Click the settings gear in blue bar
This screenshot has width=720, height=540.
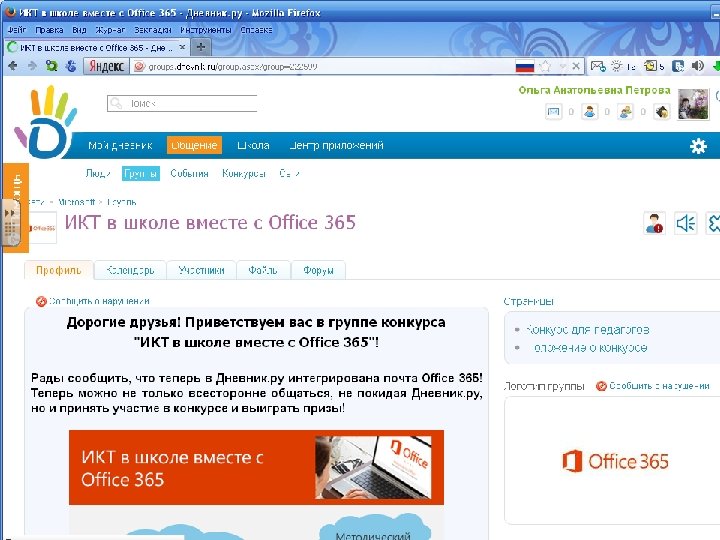[698, 146]
